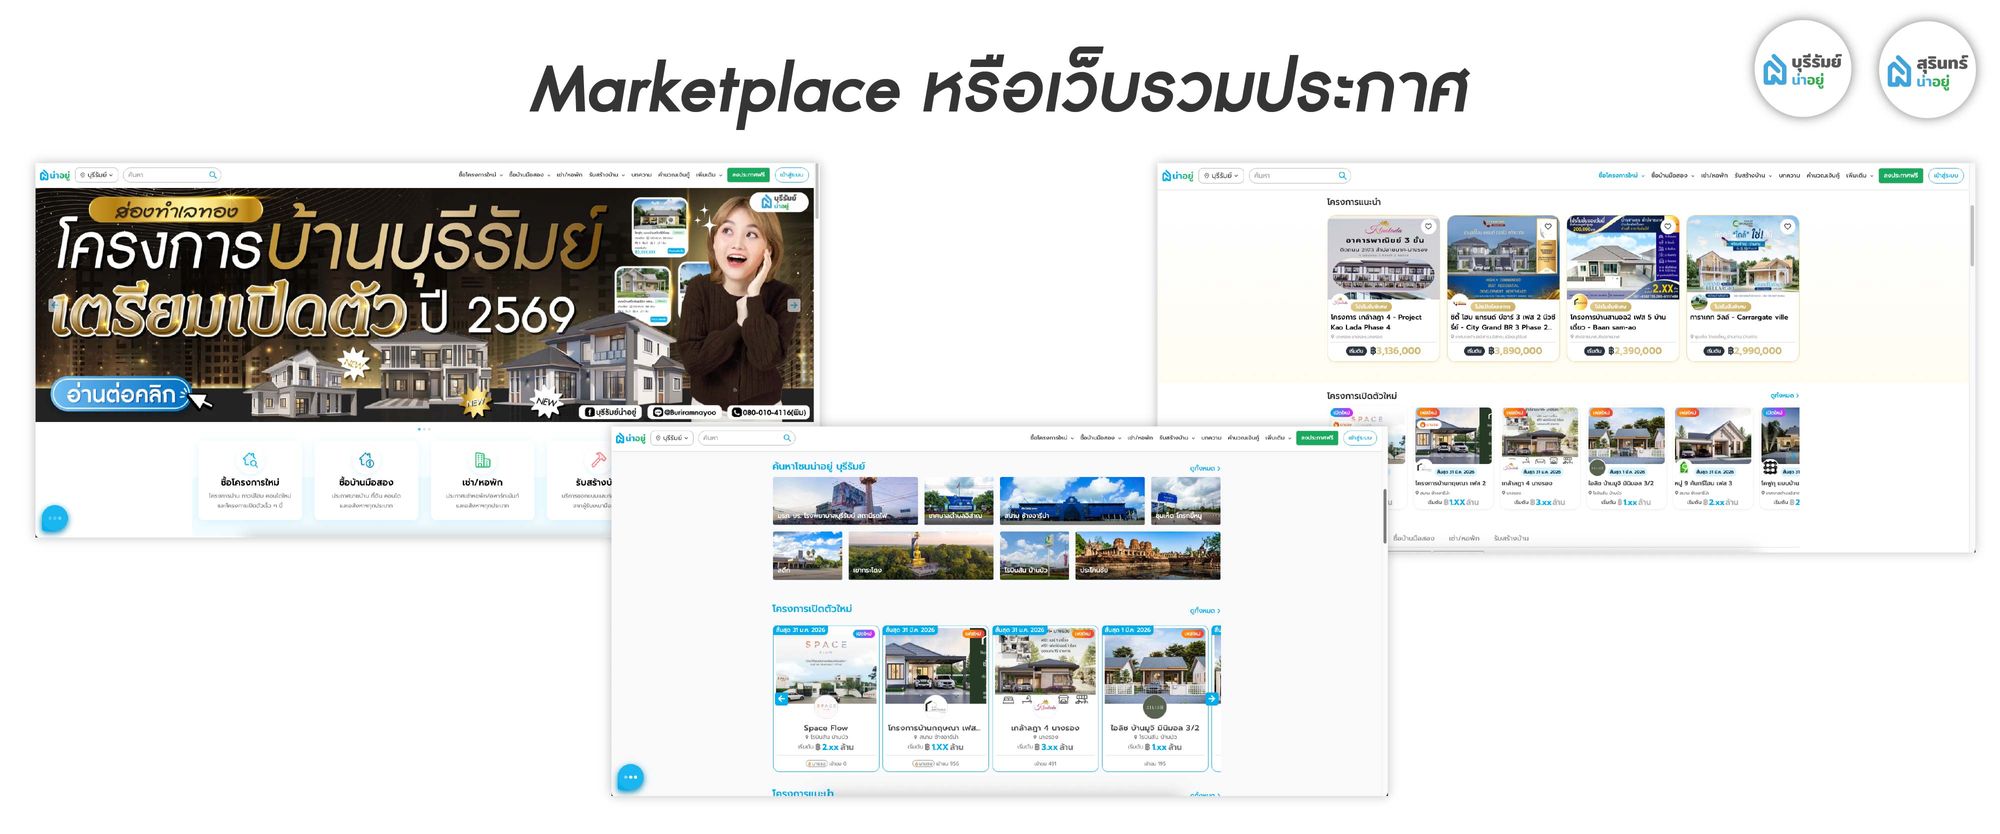Open เขากระโดง zone thumbnail
This screenshot has width=2000, height=834.
921,556
